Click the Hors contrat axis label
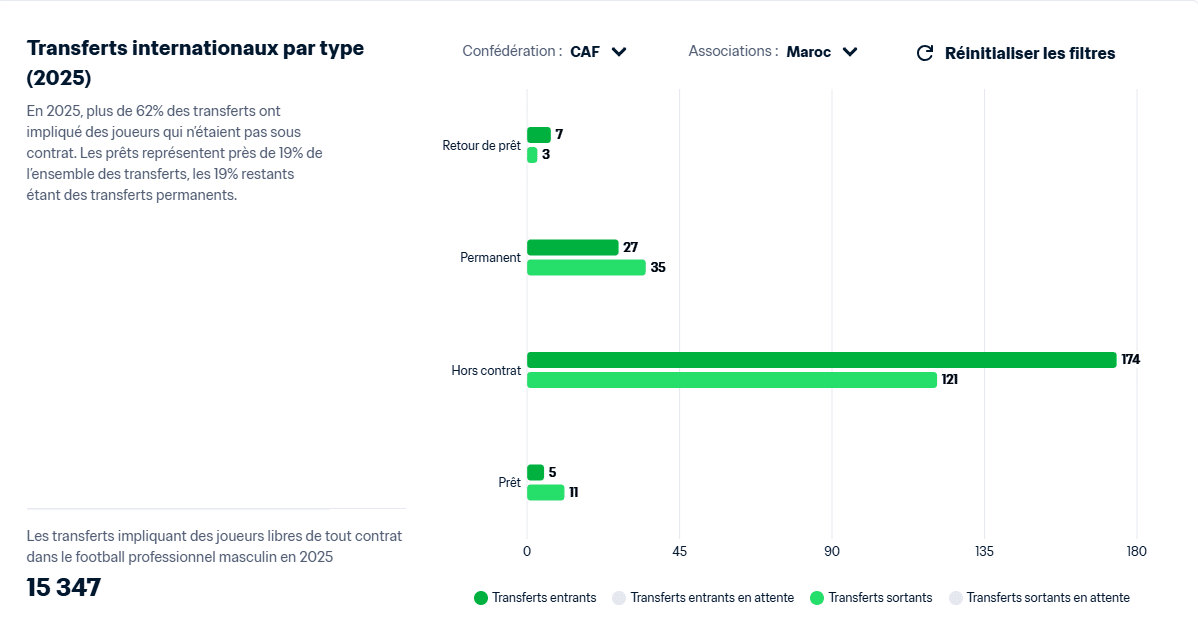Screen dimensions: 1198x640 [486, 370]
